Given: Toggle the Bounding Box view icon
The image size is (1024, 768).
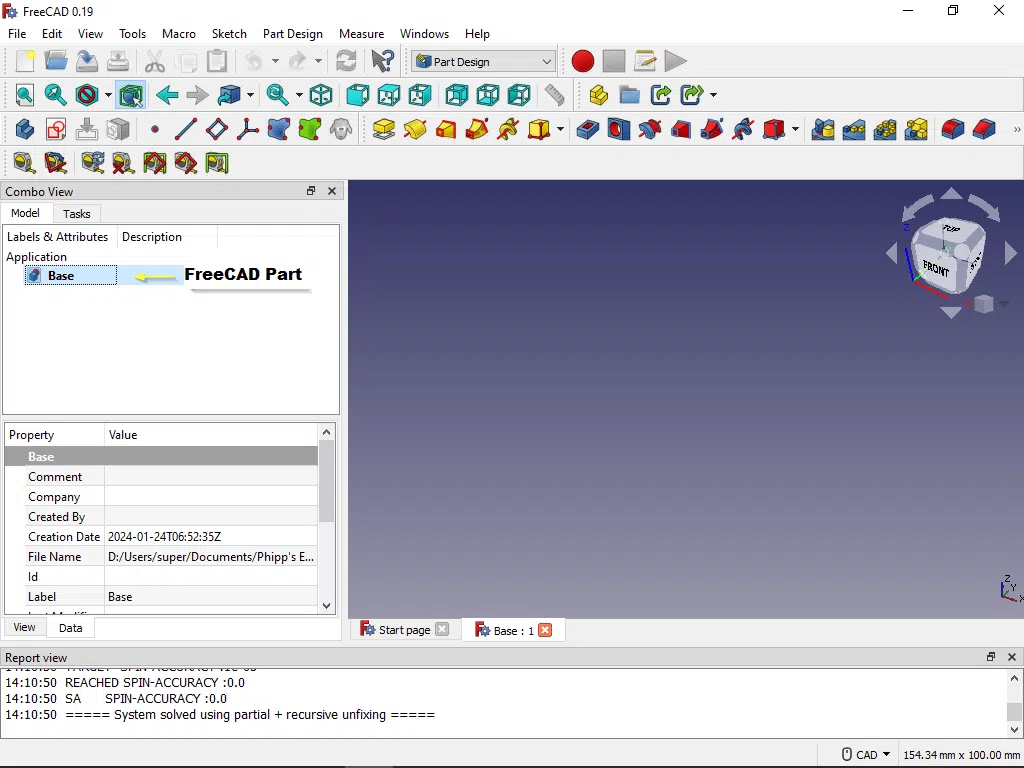Looking at the screenshot, I should [131, 95].
